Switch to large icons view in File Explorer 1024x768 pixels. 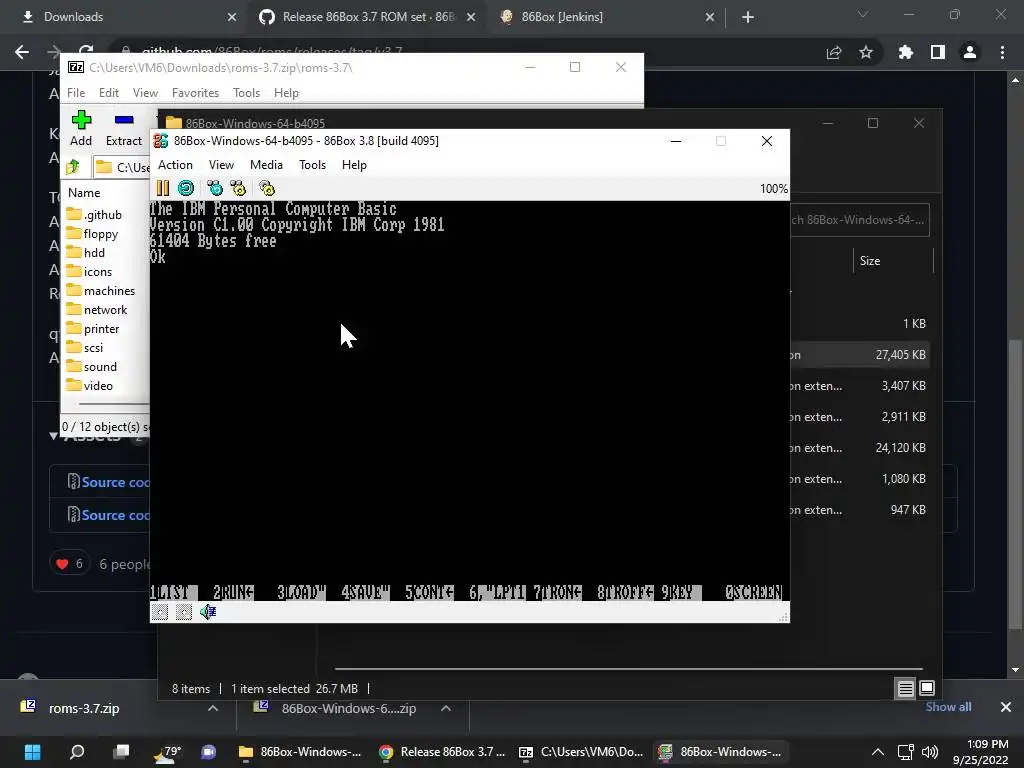point(927,688)
